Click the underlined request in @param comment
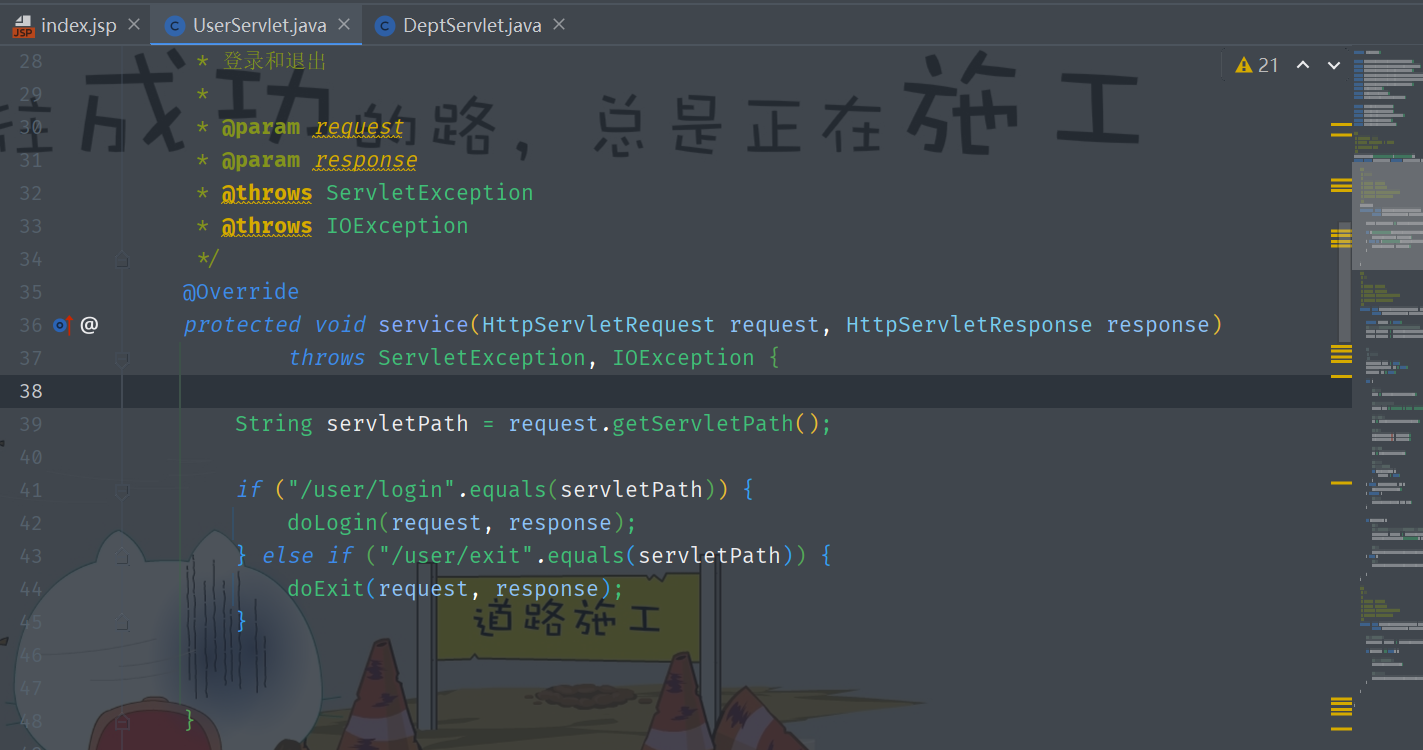The height and width of the screenshot is (750, 1423). coord(359,127)
